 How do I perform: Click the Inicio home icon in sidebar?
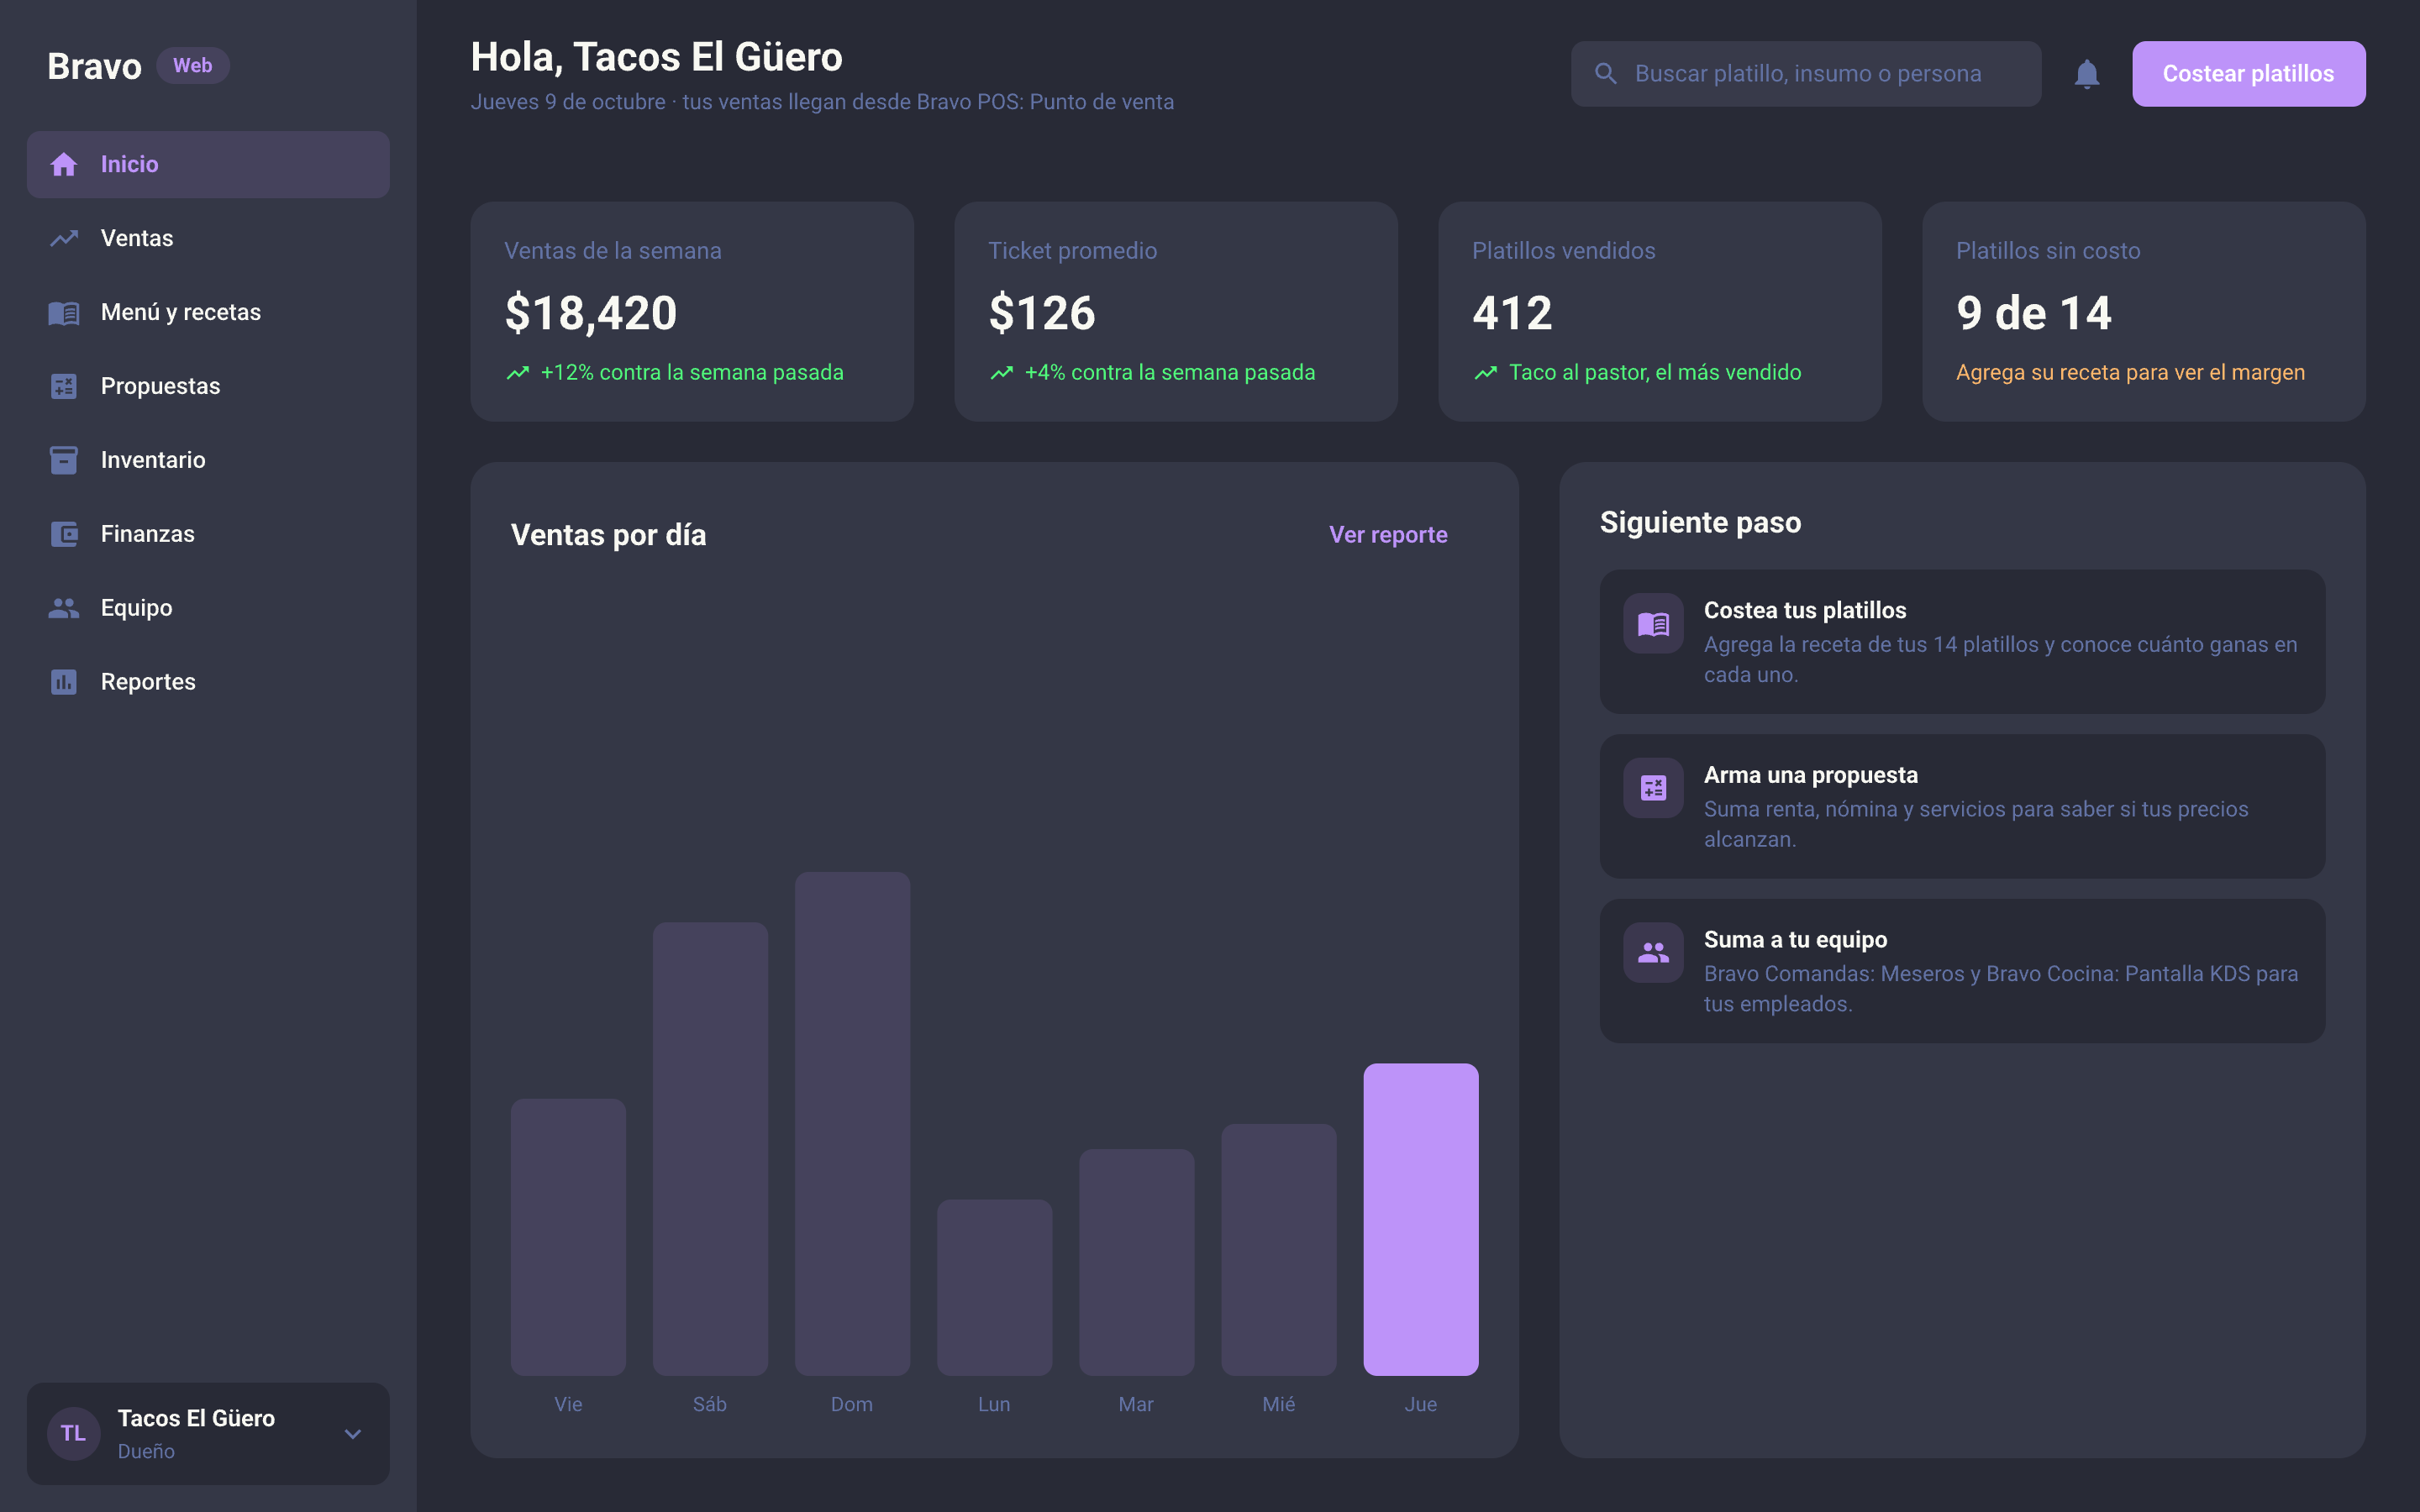[64, 164]
